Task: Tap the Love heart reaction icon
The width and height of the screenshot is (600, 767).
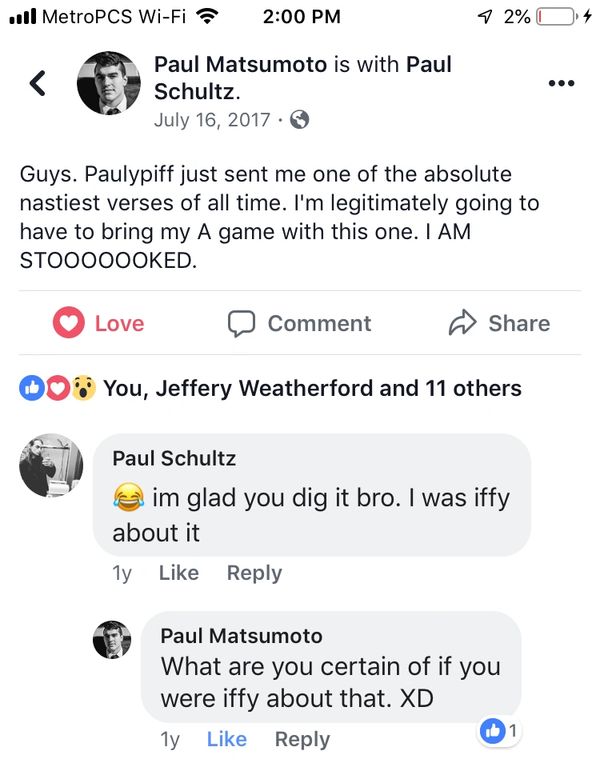Action: 68,323
